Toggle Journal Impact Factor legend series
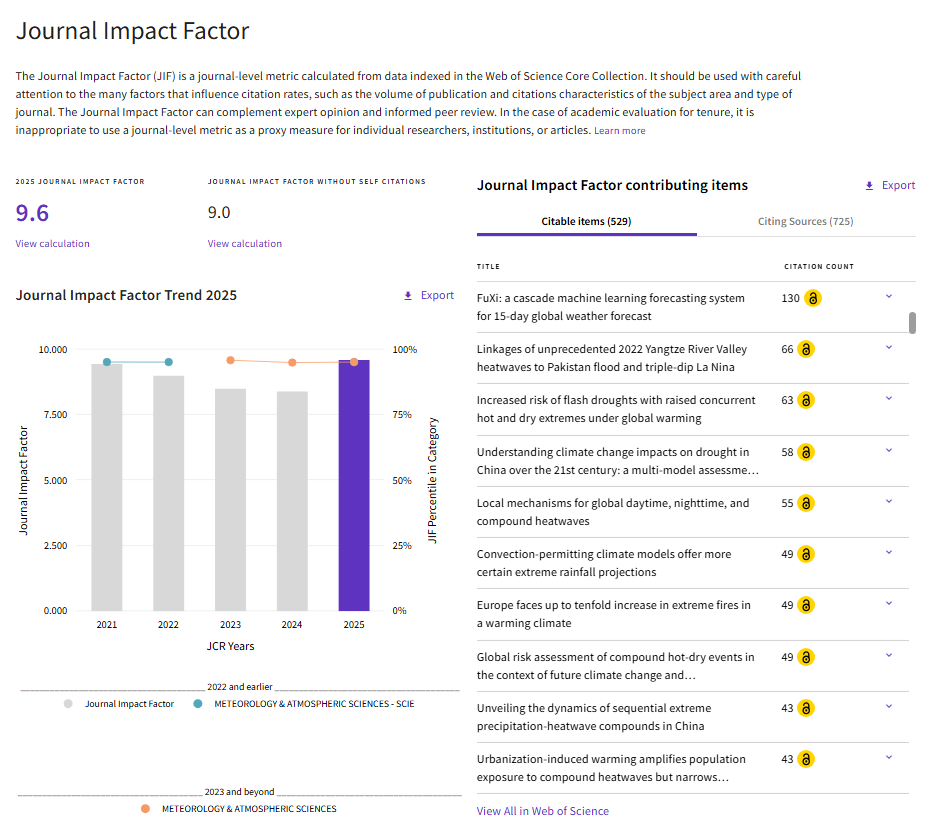This screenshot has height=836, width=934. coord(119,704)
